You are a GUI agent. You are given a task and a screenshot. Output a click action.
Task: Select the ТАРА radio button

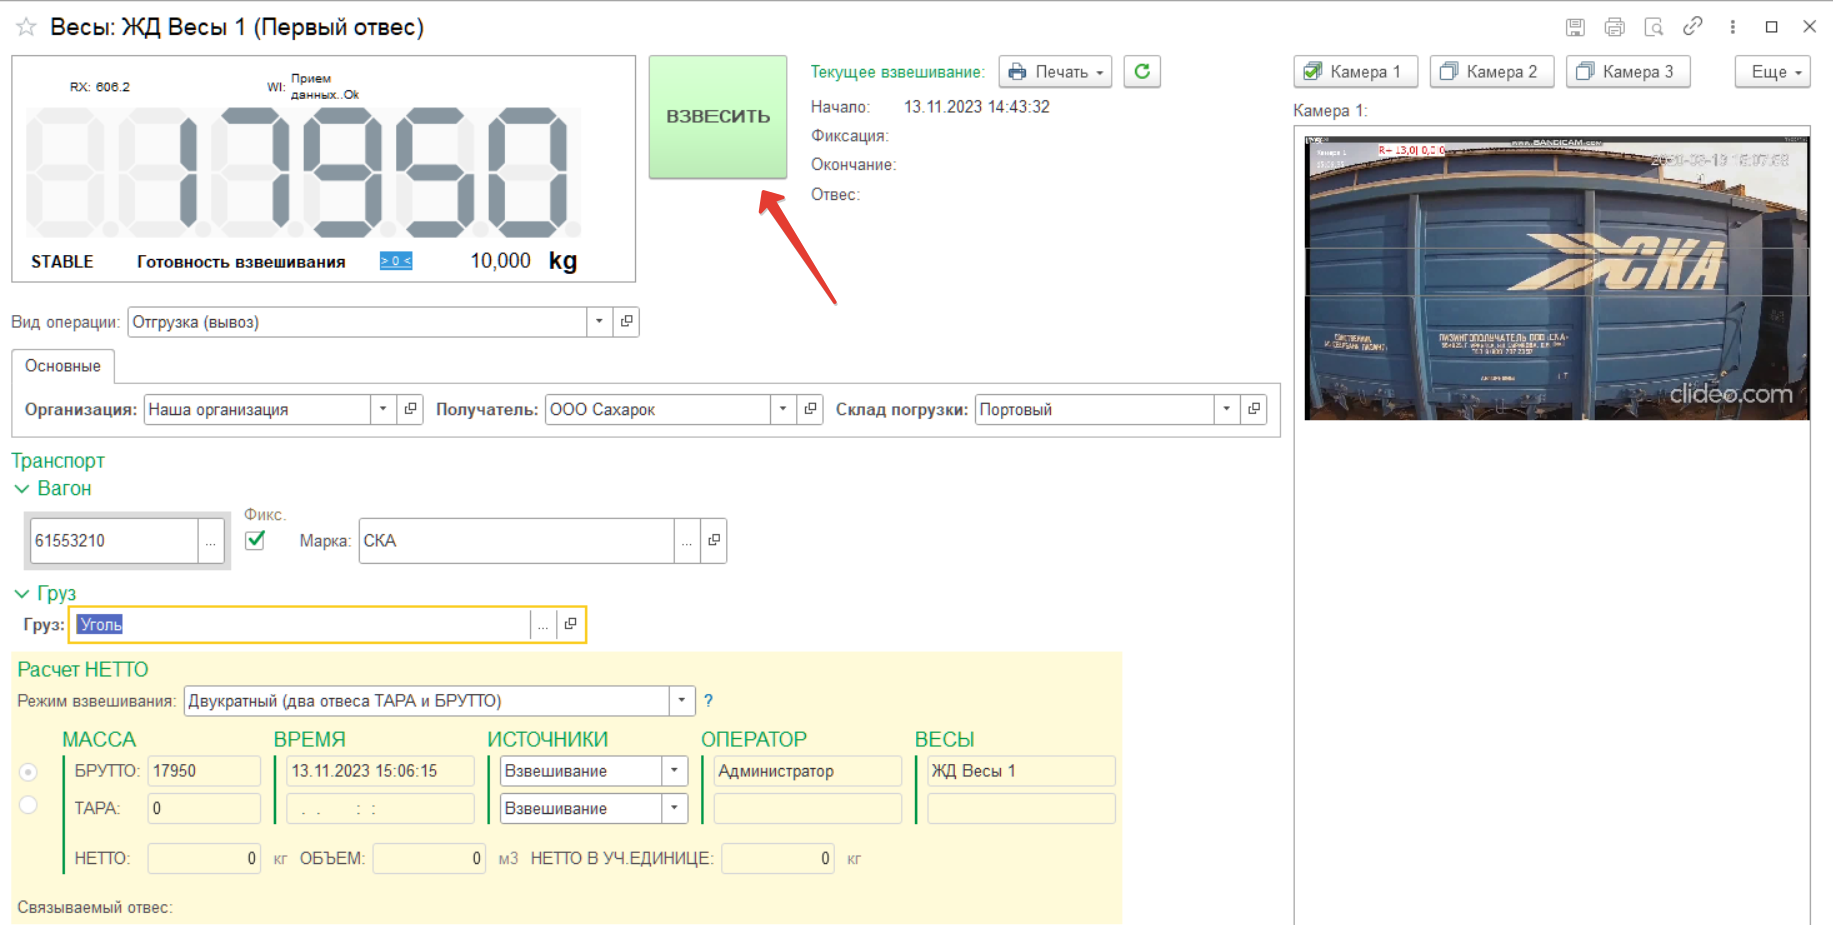click(29, 806)
